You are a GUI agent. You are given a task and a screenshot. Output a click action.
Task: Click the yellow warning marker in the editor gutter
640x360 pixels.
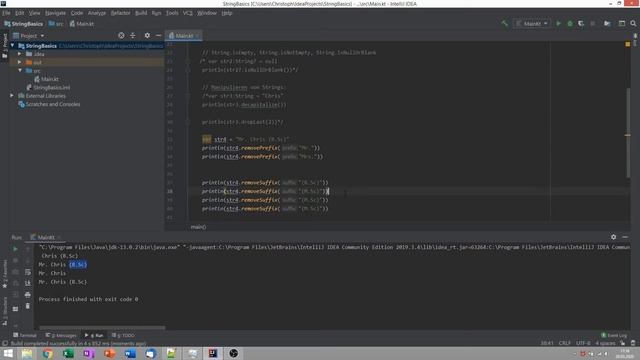628,44
